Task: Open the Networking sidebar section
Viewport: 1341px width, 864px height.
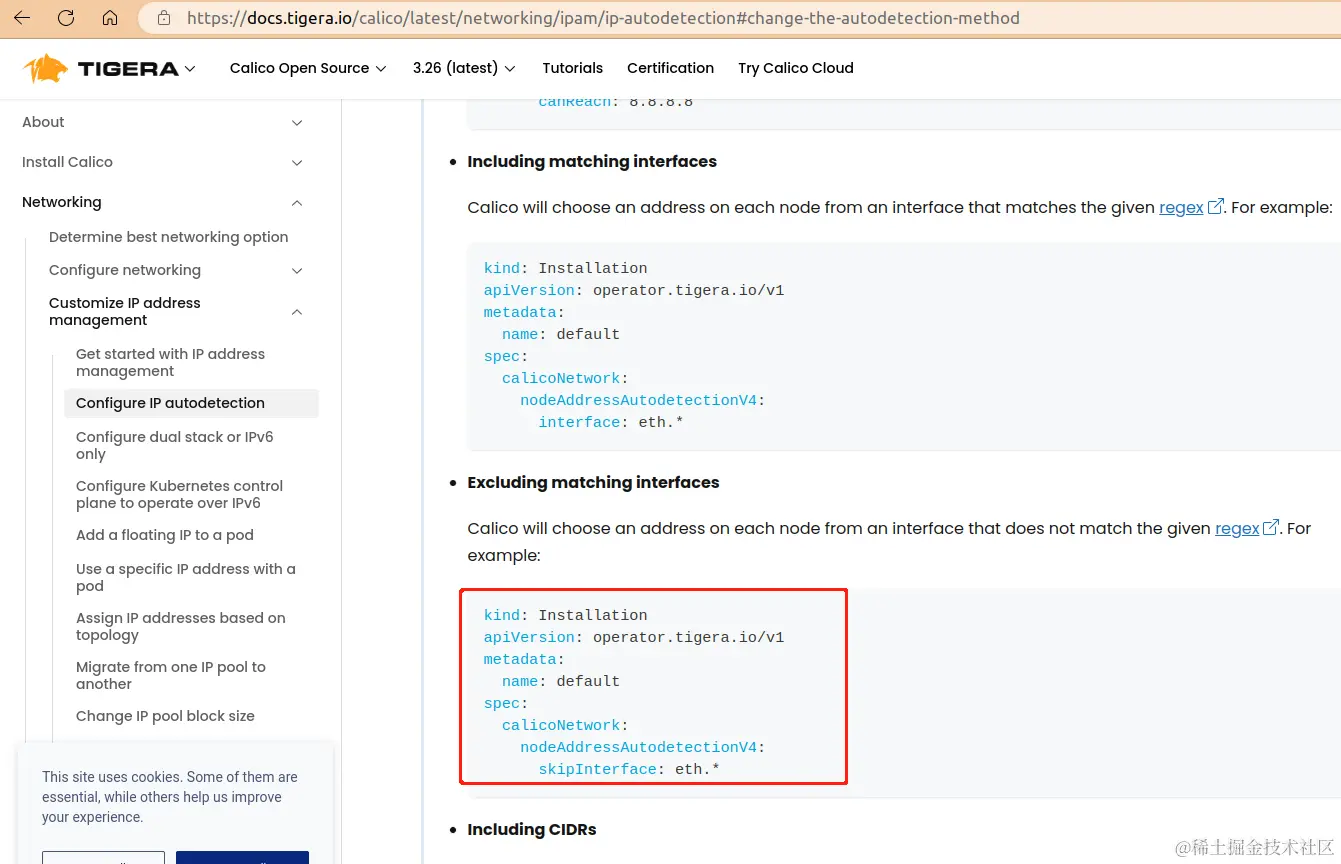Action: pos(62,202)
